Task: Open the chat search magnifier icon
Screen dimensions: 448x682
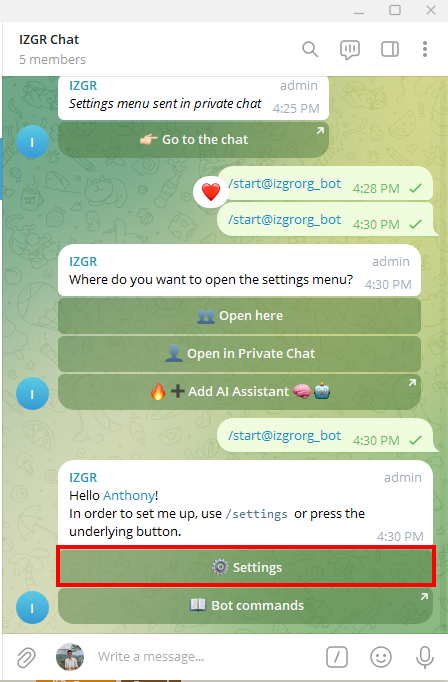Action: pyautogui.click(x=310, y=49)
